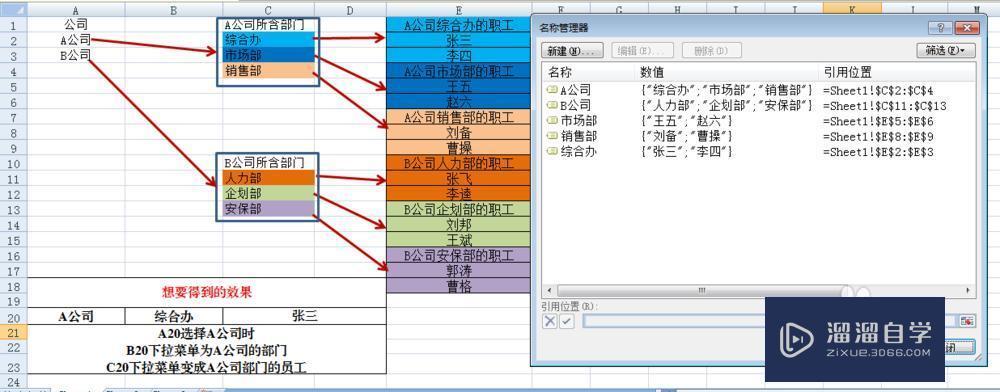Click value {"张三";"李四"}
Image resolution: width=1000 pixels, height=392 pixels.
(686, 152)
